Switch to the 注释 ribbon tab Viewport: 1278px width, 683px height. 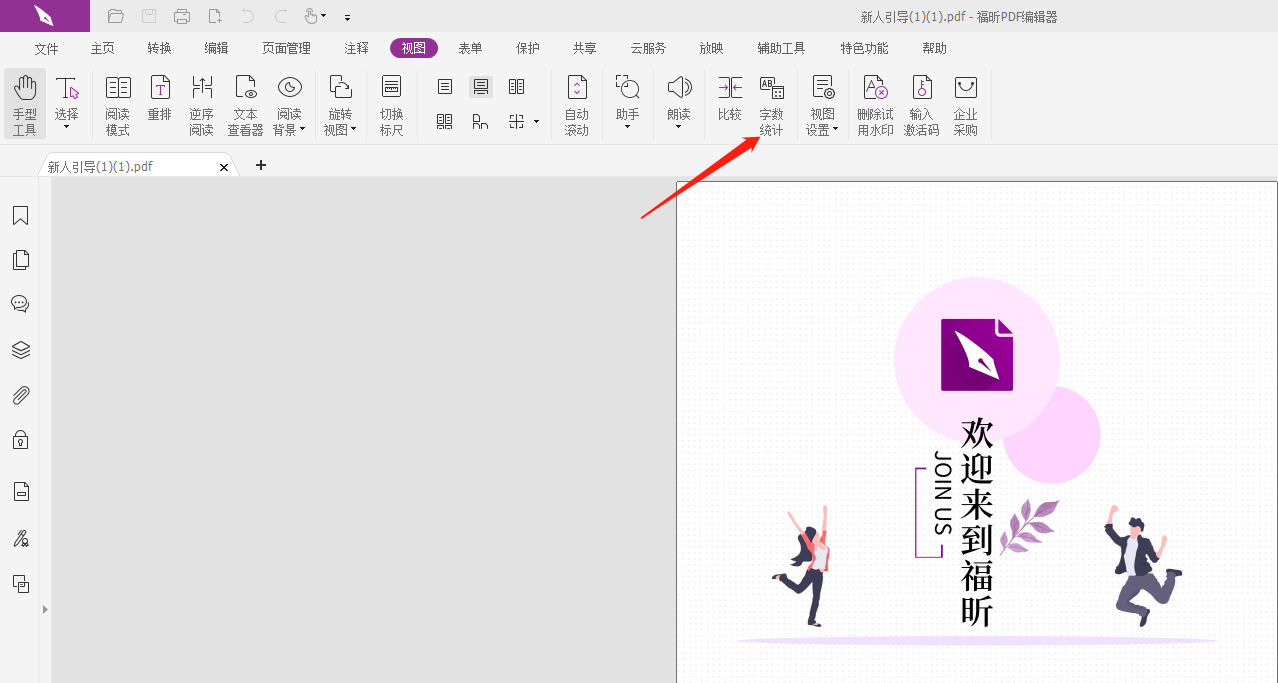355,47
